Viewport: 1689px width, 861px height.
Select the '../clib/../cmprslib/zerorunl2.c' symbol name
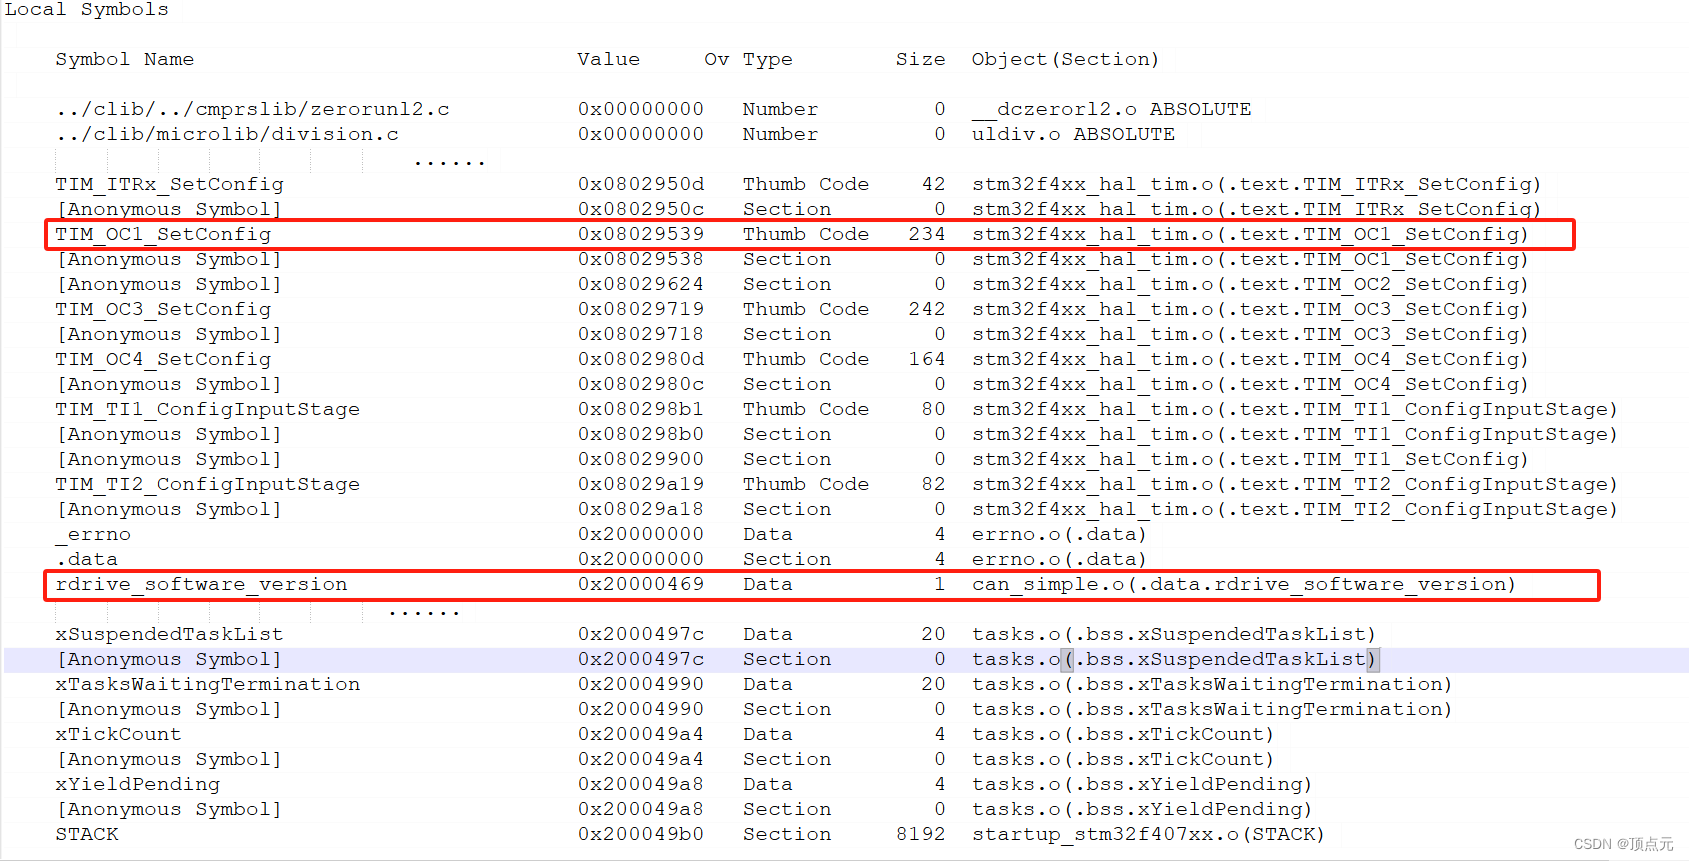pyautogui.click(x=253, y=109)
